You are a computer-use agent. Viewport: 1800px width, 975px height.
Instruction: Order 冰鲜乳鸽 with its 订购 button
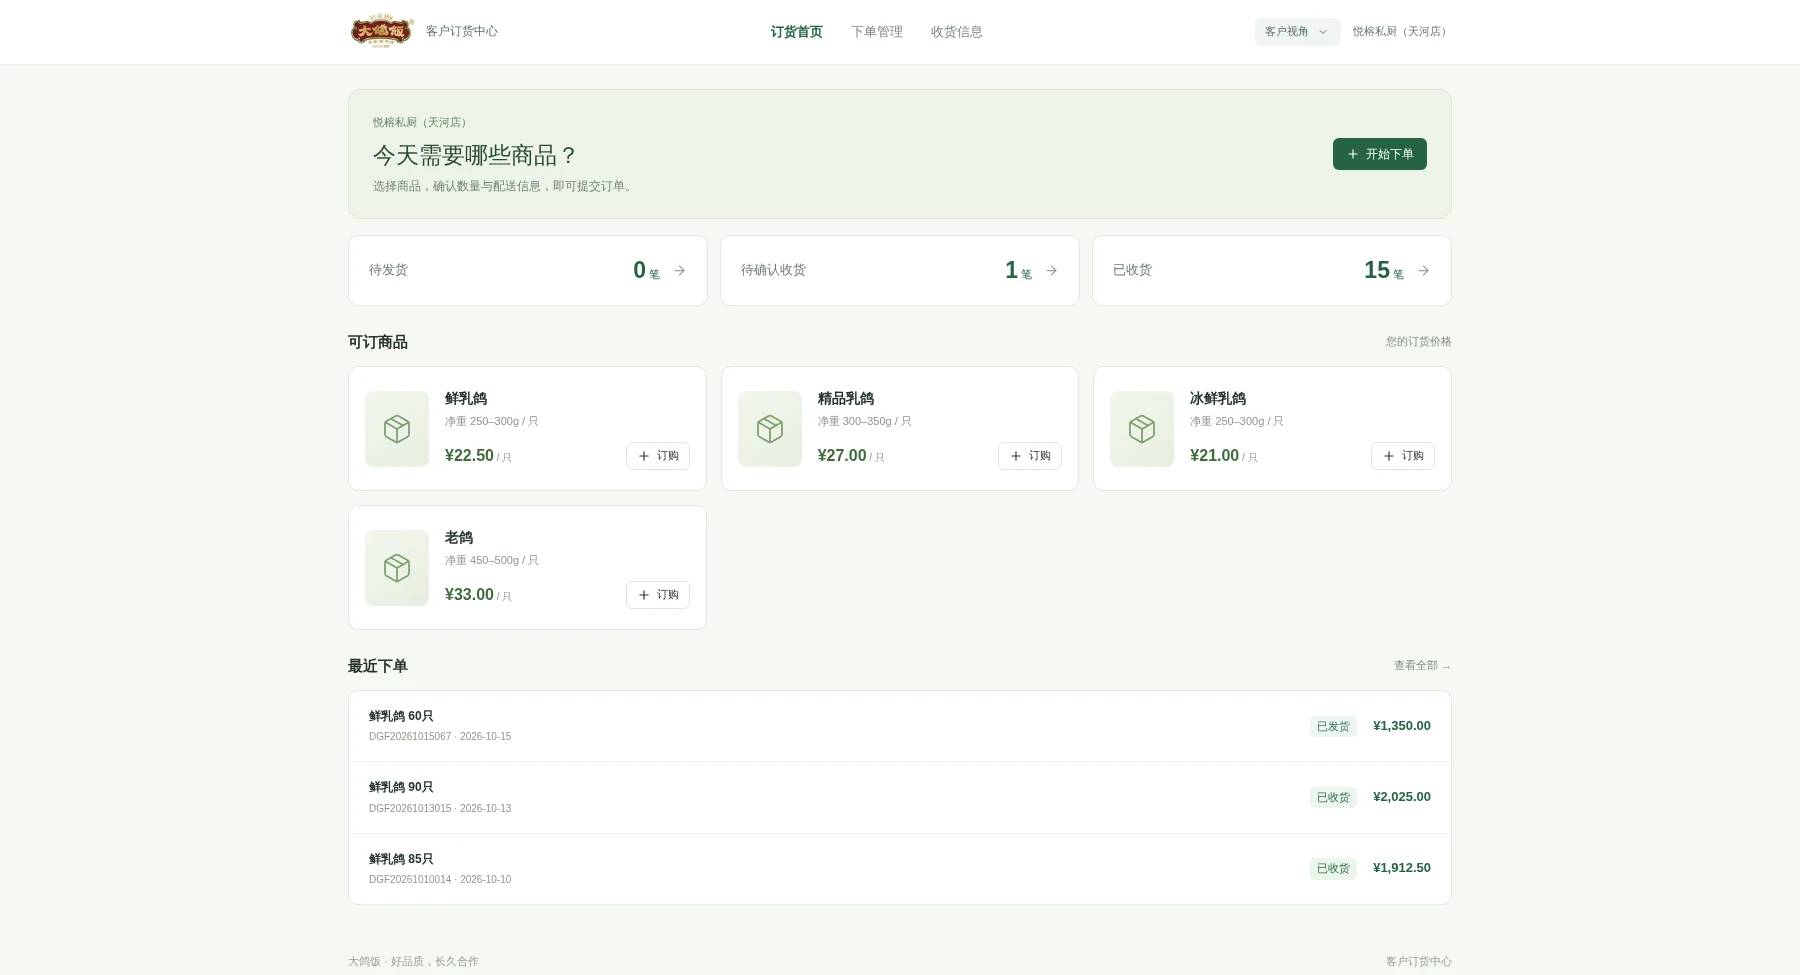(1403, 456)
